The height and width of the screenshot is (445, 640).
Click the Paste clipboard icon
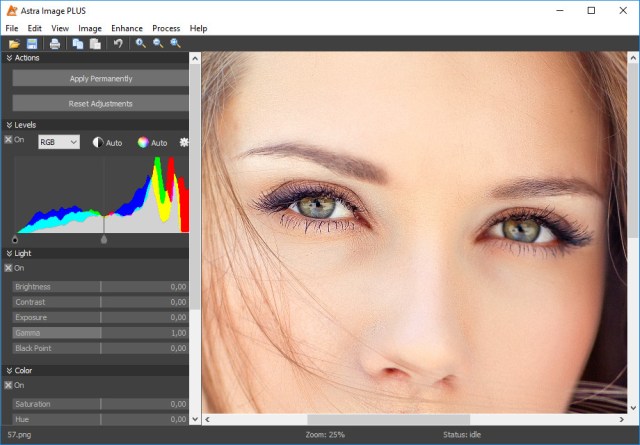(95, 44)
